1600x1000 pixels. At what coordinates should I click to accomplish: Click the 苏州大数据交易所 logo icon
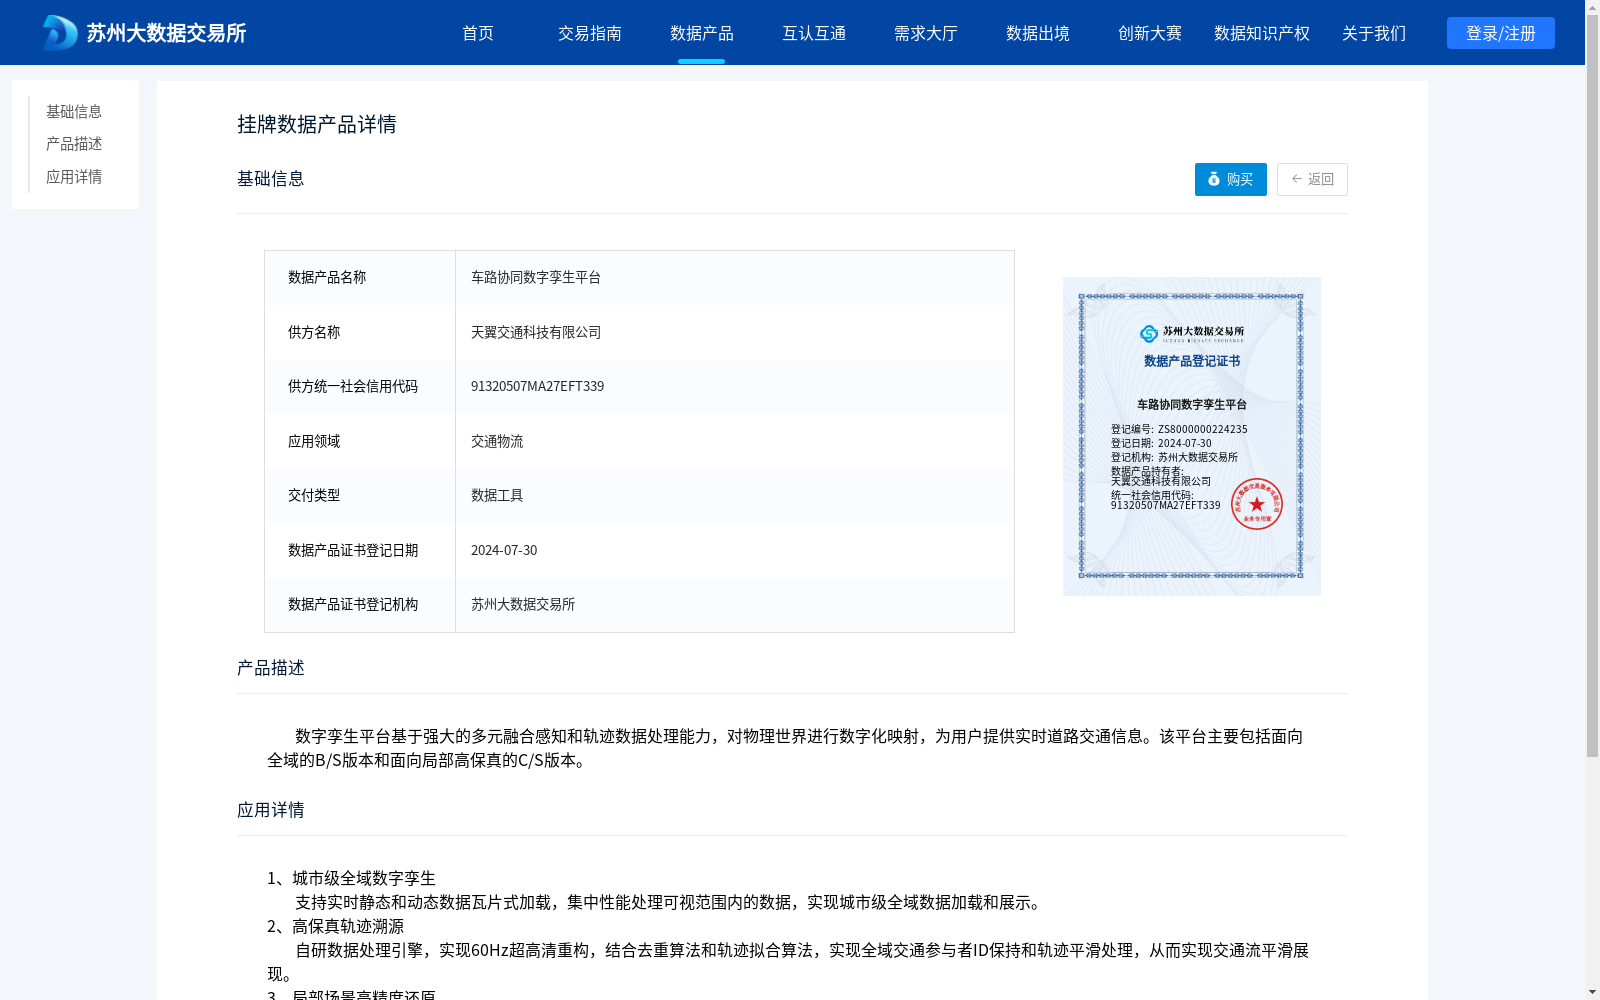(x=60, y=33)
